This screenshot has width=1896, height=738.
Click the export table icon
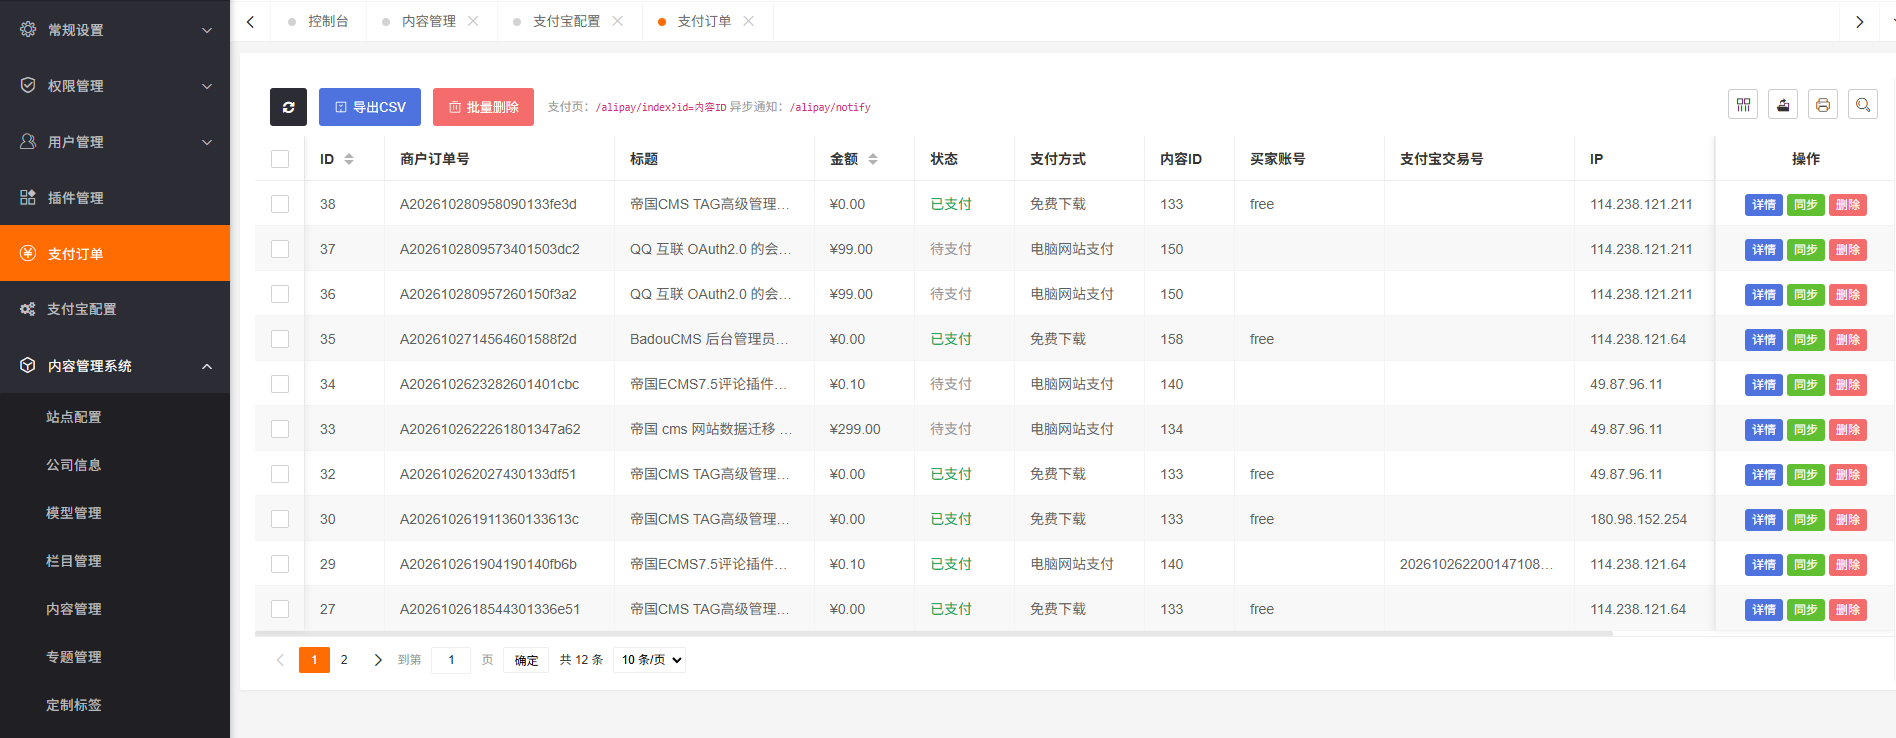point(1783,104)
